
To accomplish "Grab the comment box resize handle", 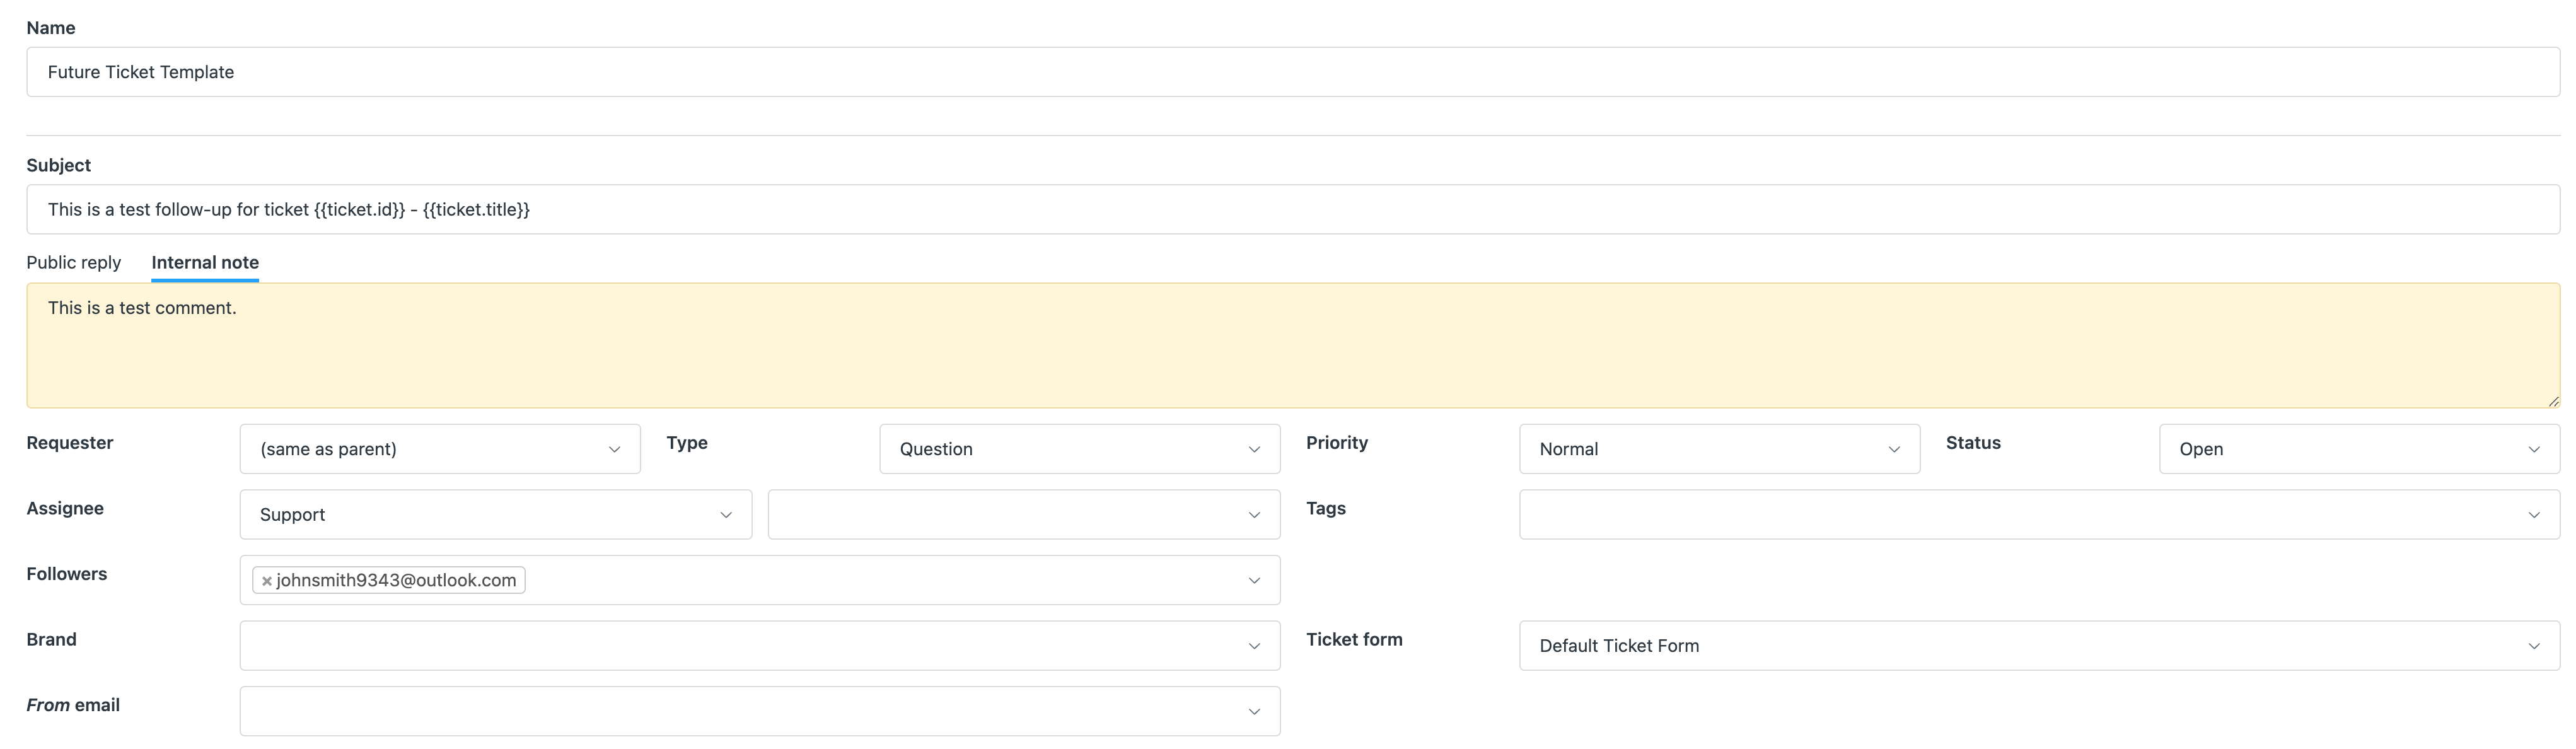I will coord(2553,401).
